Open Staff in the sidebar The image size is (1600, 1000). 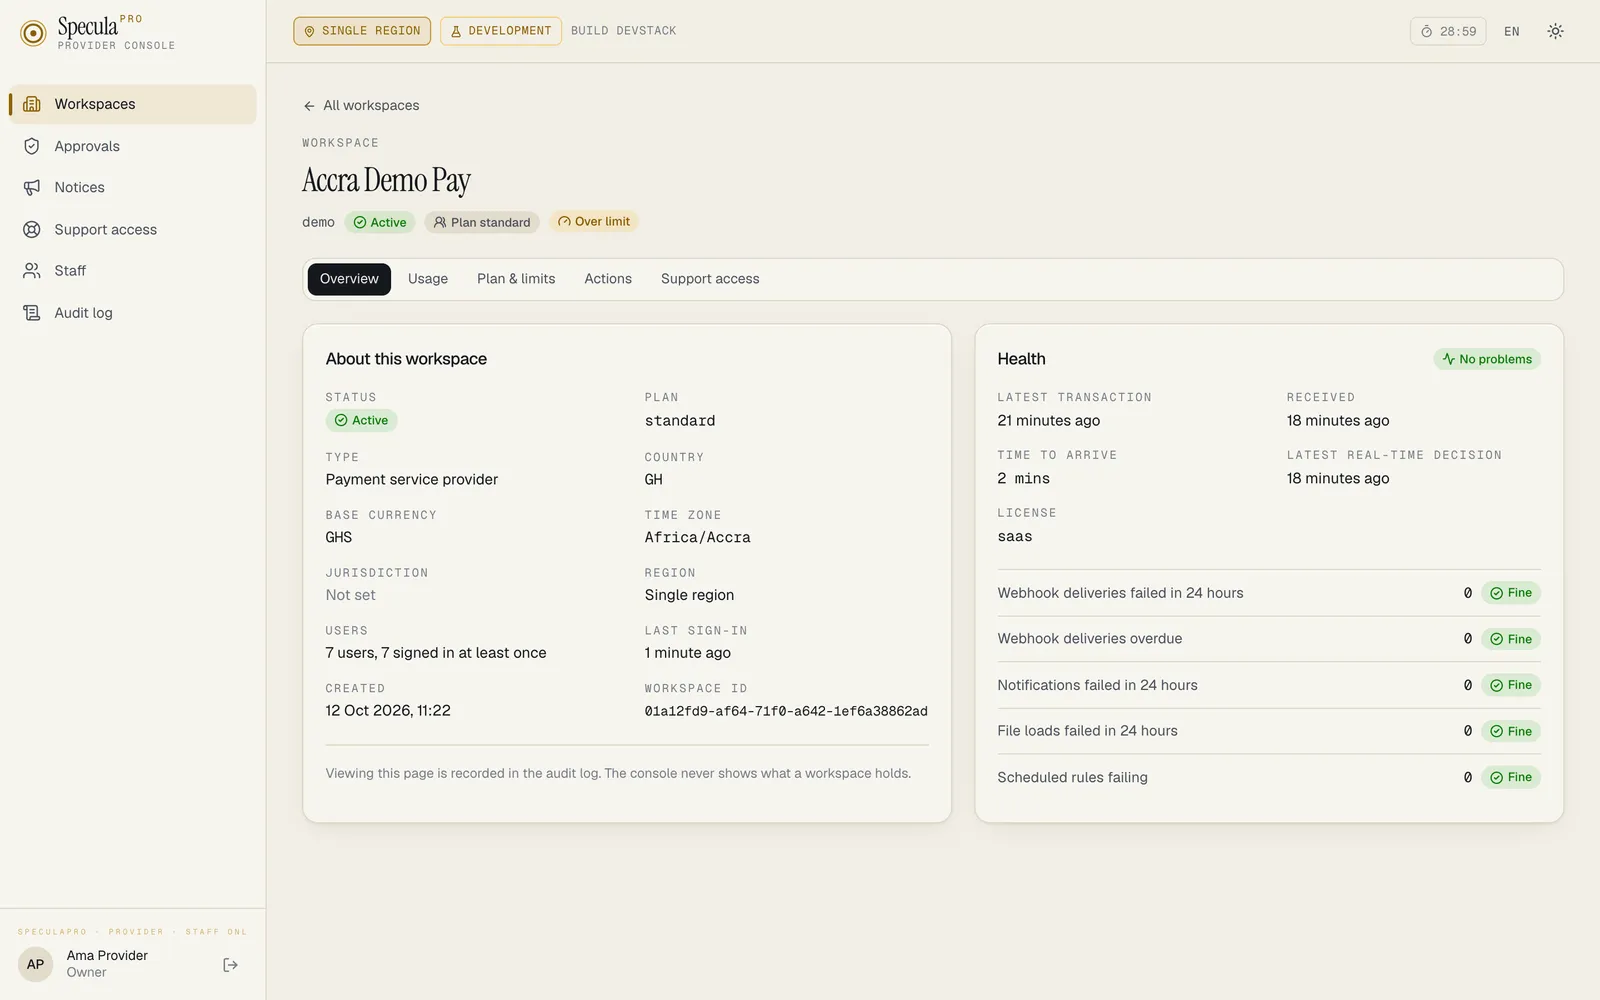pos(133,270)
